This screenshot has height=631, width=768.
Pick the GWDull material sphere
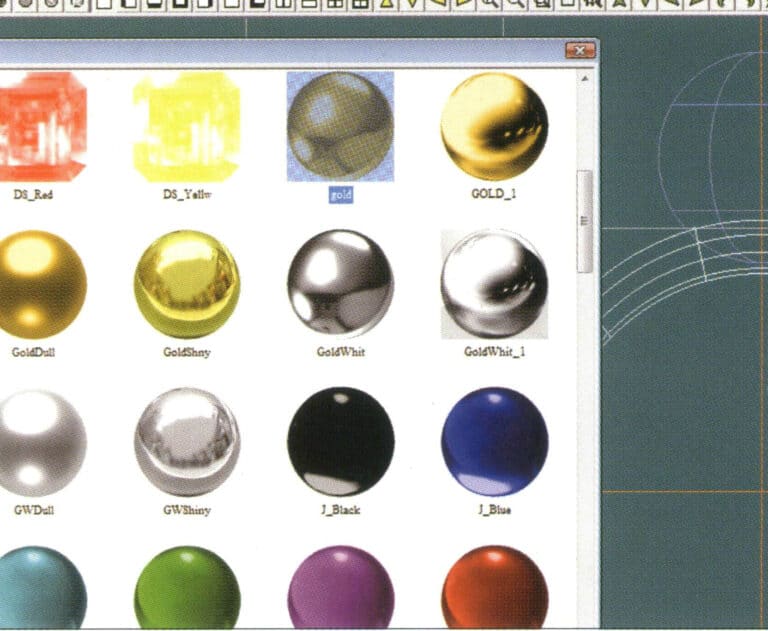point(43,443)
